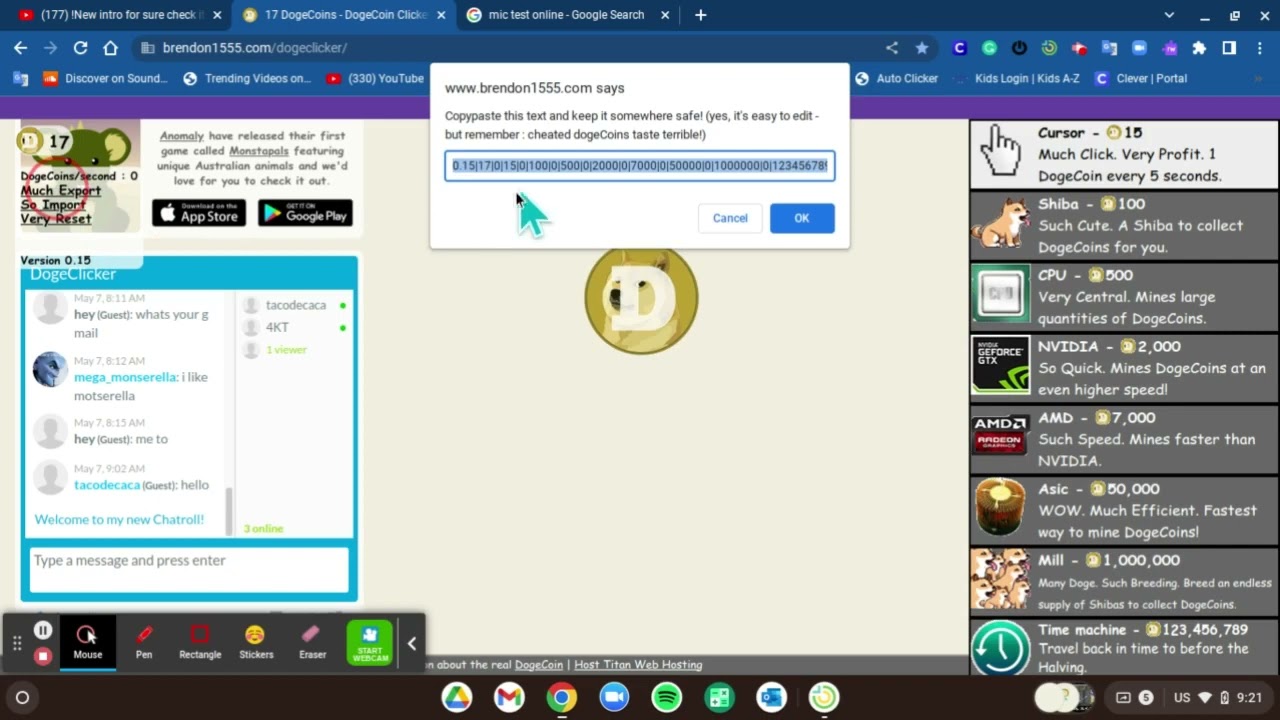Screen dimensions: 1280x720
Task: Open the ChromeOS launcher
Action: 22,697
